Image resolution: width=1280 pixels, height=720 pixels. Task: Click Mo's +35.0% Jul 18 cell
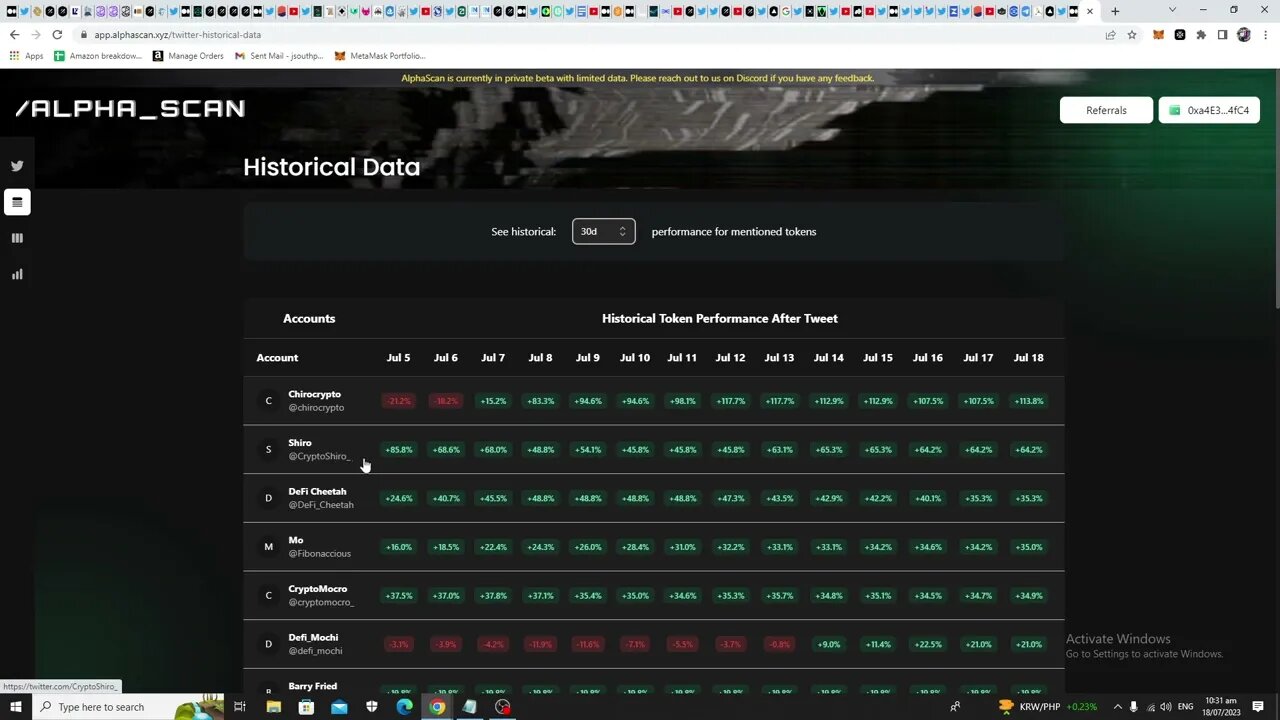click(1028, 547)
